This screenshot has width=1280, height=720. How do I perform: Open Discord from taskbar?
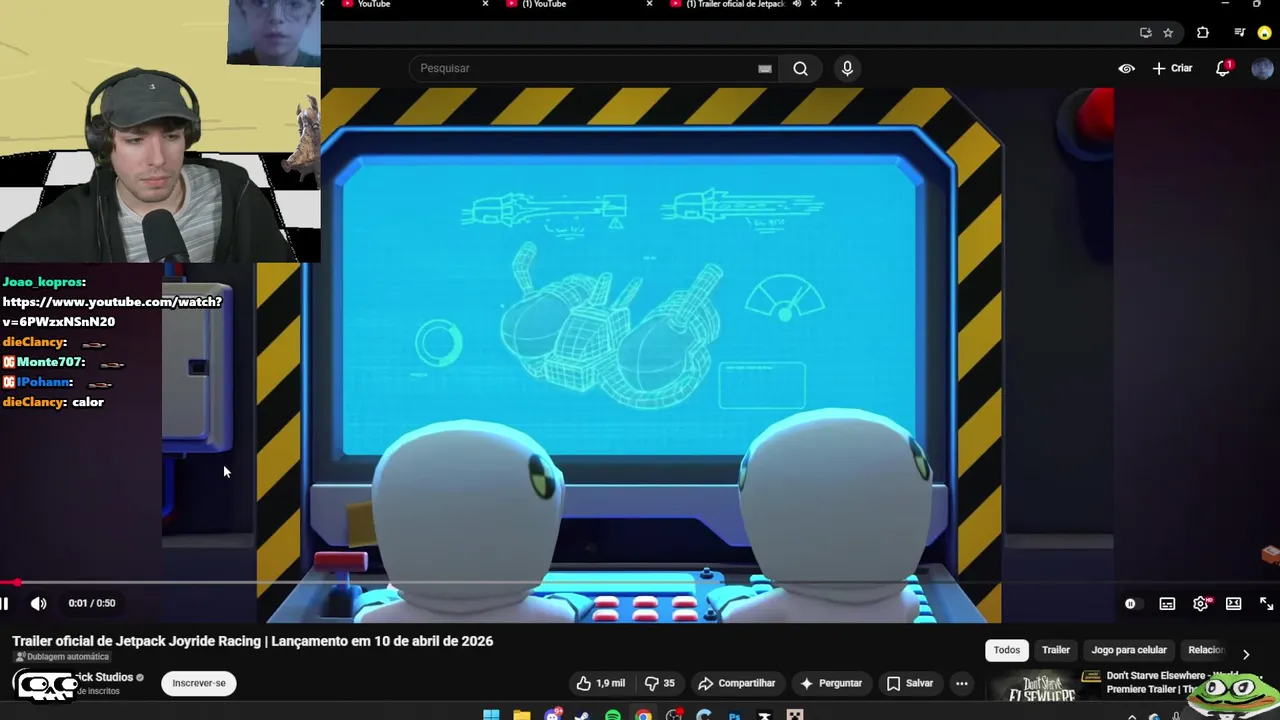[x=553, y=715]
